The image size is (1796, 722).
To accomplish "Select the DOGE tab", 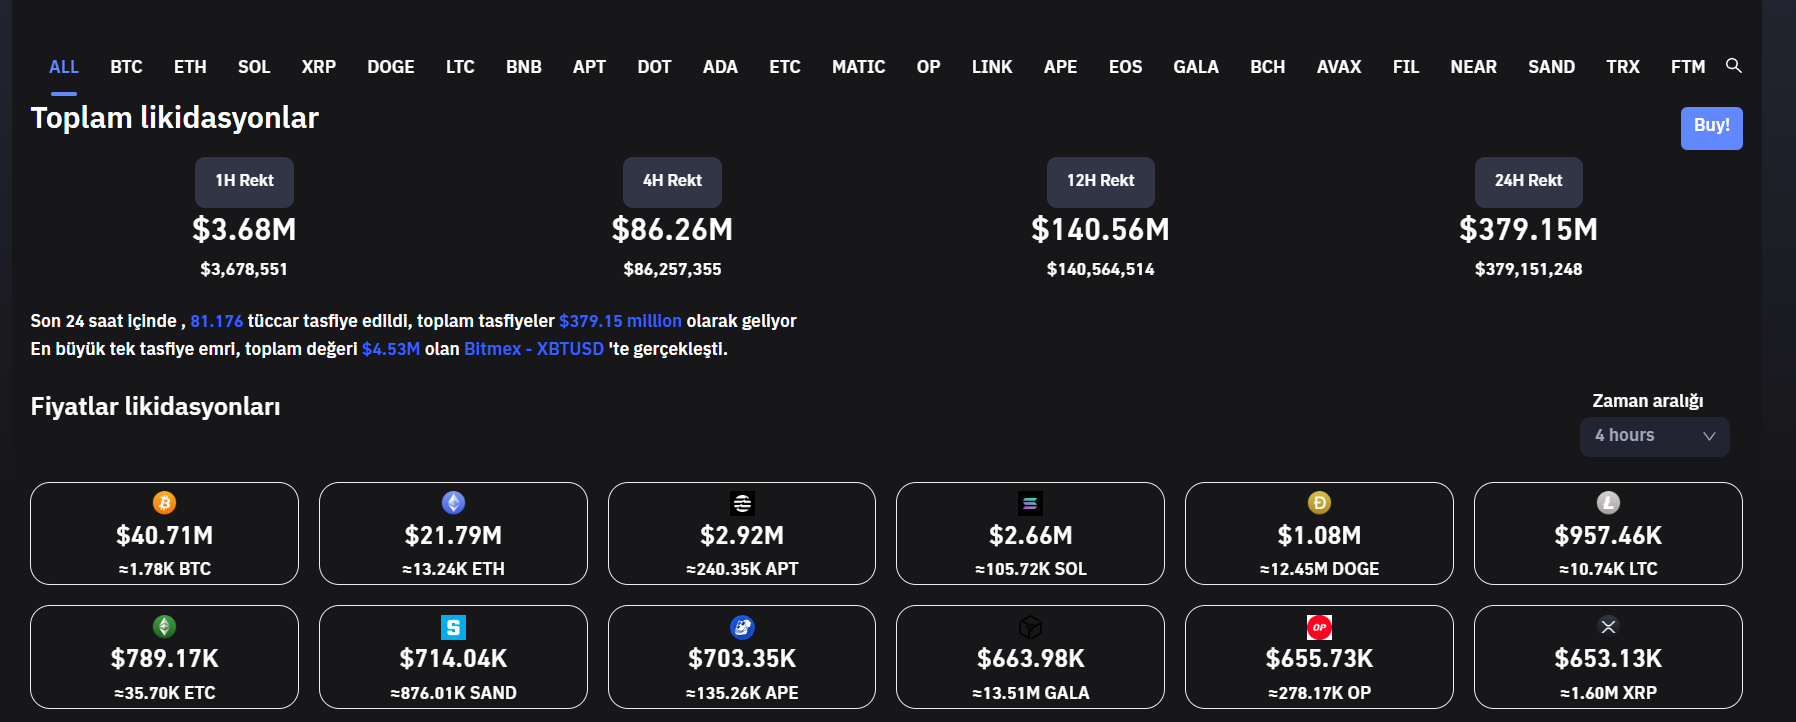I will tap(390, 67).
